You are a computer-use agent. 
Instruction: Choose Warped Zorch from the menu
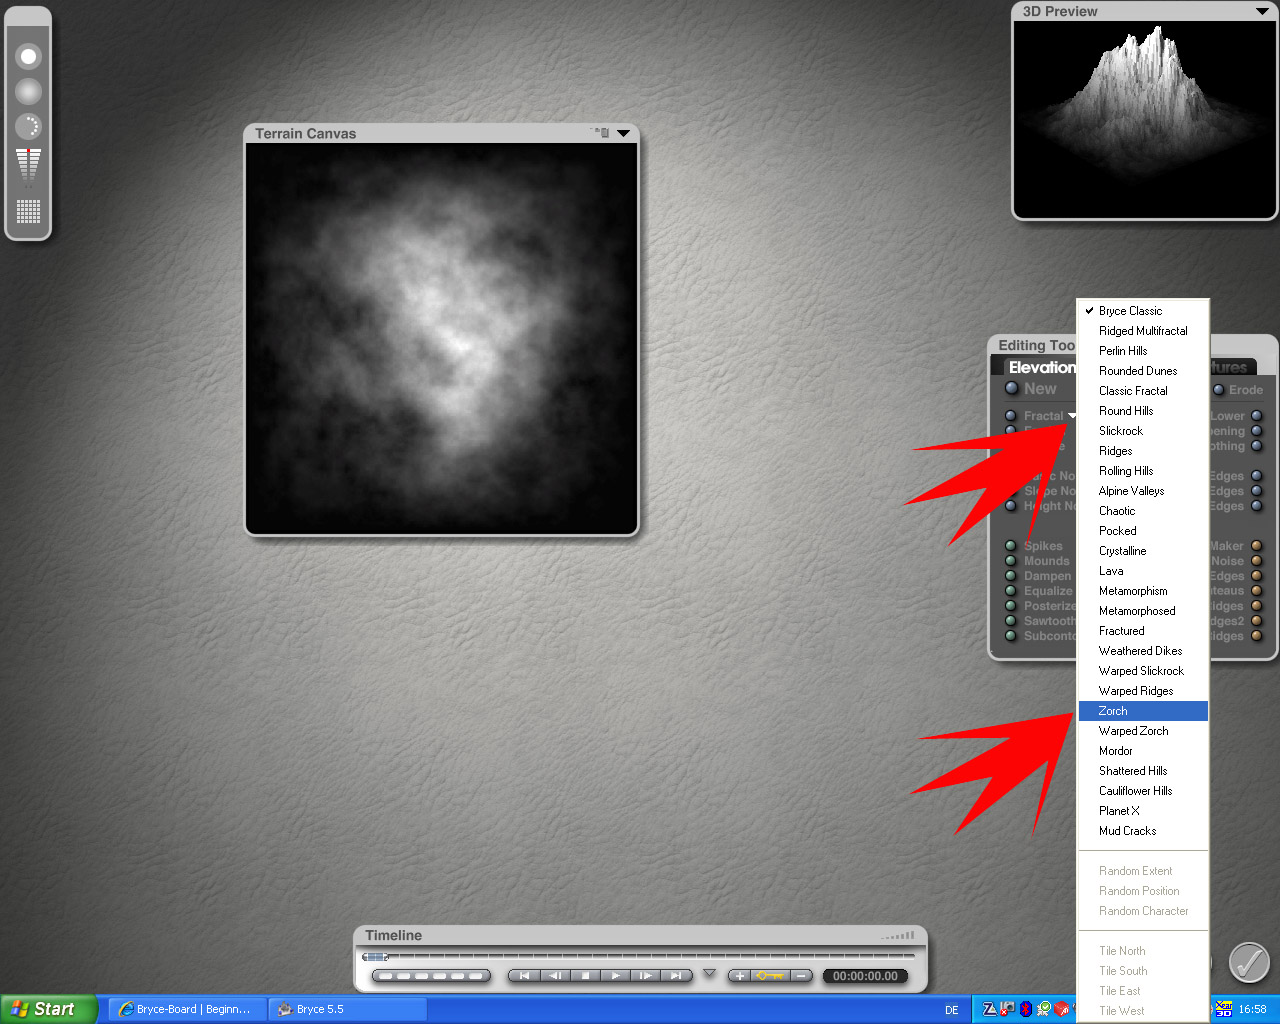(x=1143, y=731)
